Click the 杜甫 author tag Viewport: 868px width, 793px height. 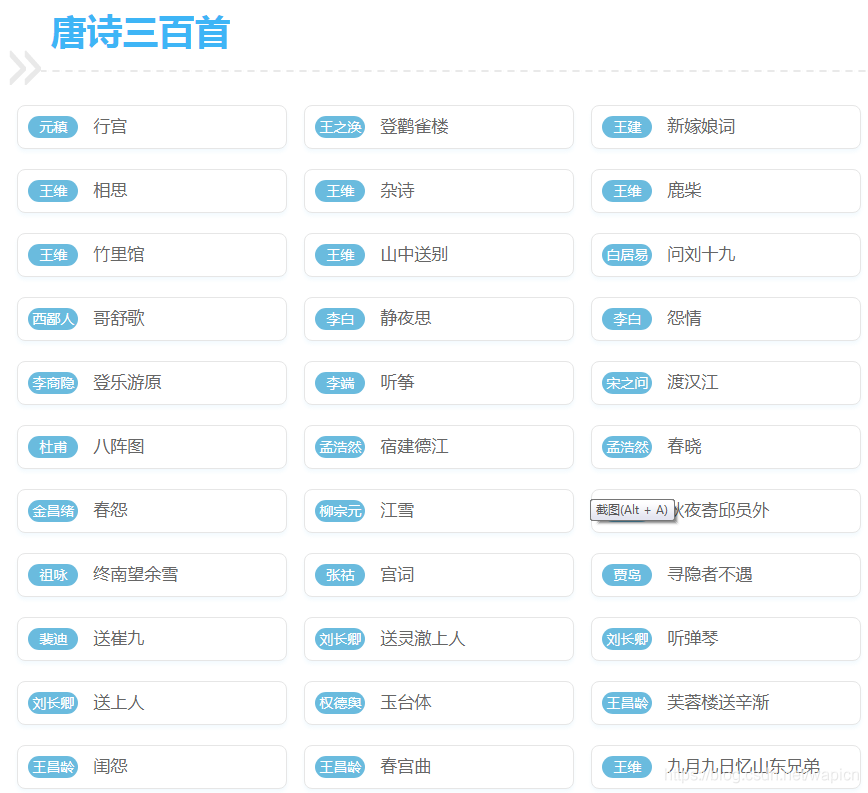pyautogui.click(x=53, y=447)
